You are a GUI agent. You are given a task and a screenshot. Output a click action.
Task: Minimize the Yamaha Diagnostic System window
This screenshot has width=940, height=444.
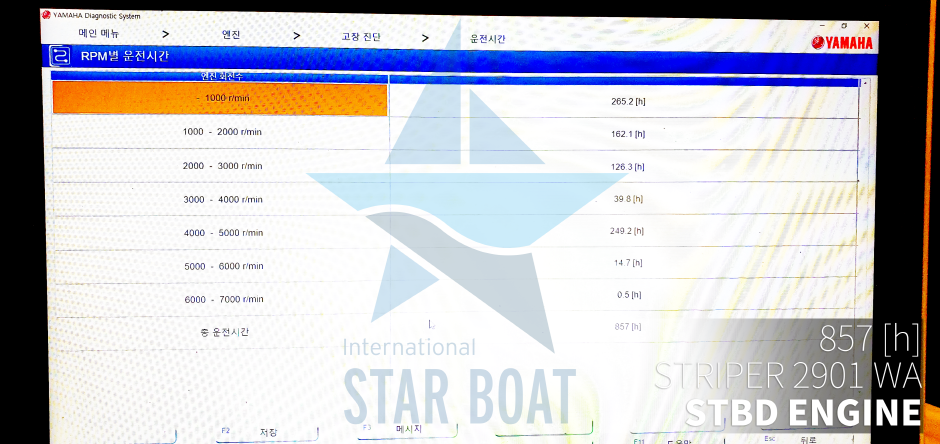822,25
